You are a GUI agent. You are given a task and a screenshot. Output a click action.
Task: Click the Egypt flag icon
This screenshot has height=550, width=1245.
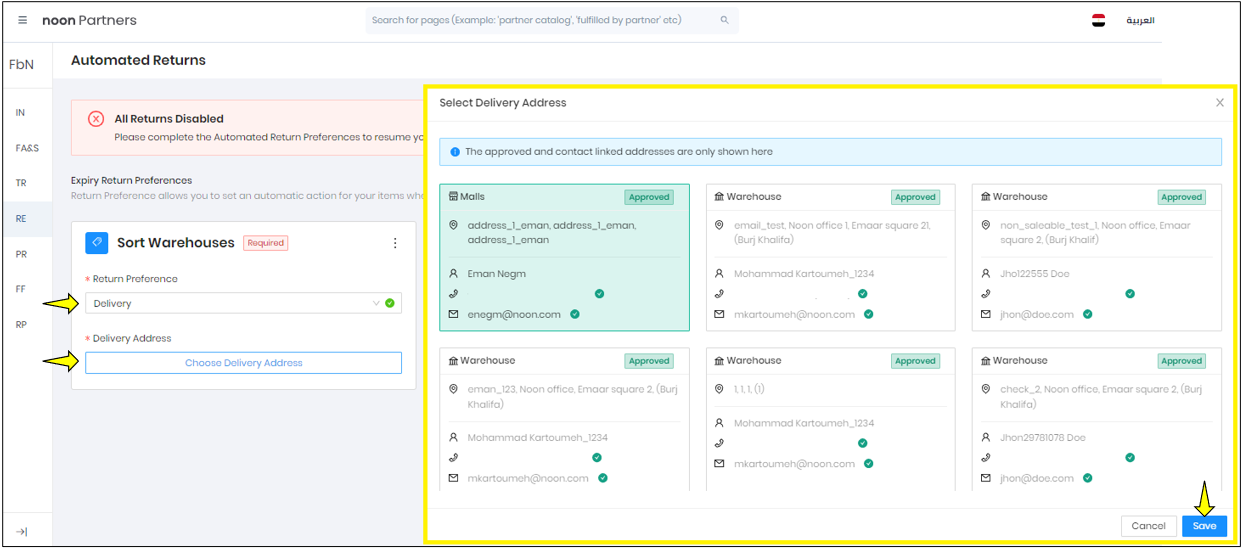1098,20
